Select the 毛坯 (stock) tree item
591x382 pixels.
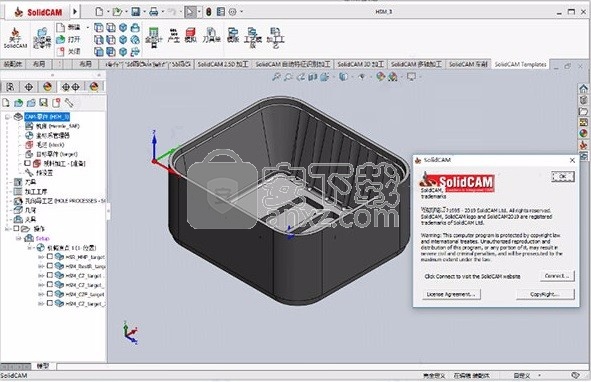pyautogui.click(x=45, y=145)
